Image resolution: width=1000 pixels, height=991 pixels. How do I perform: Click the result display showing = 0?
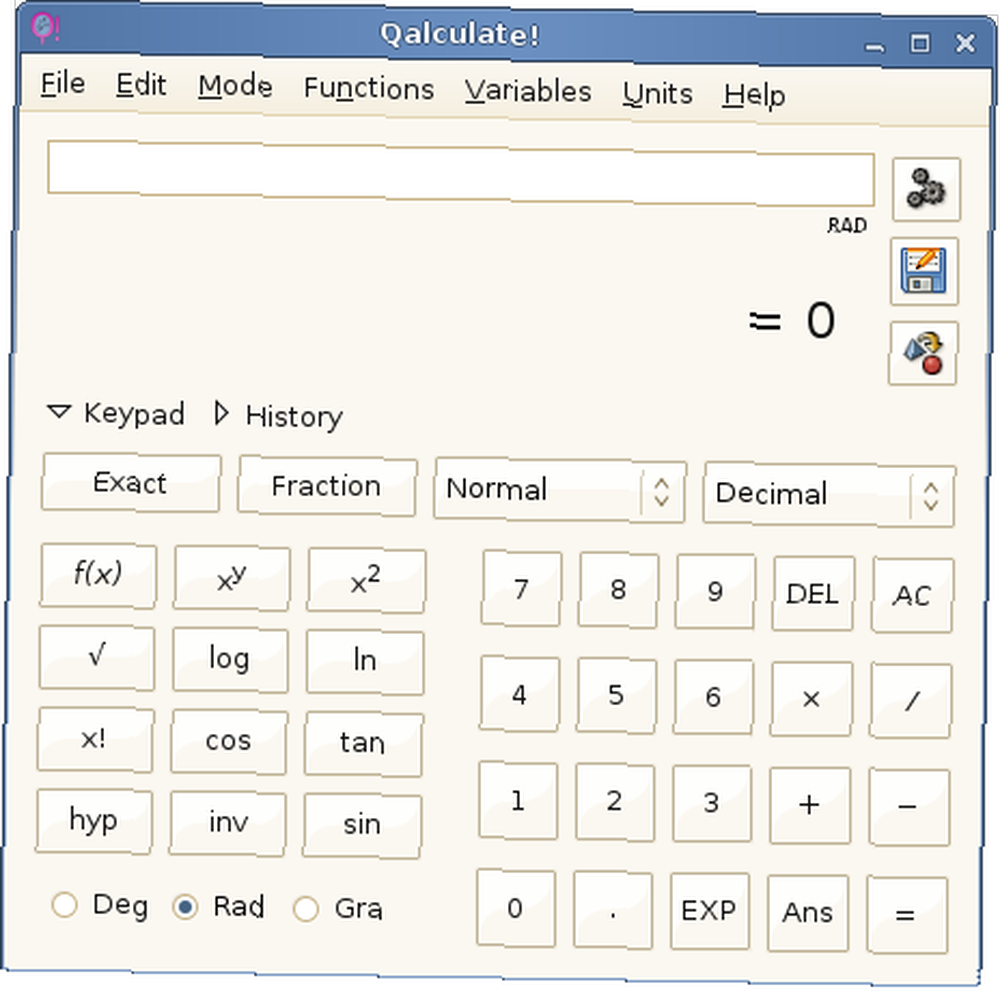tap(791, 320)
